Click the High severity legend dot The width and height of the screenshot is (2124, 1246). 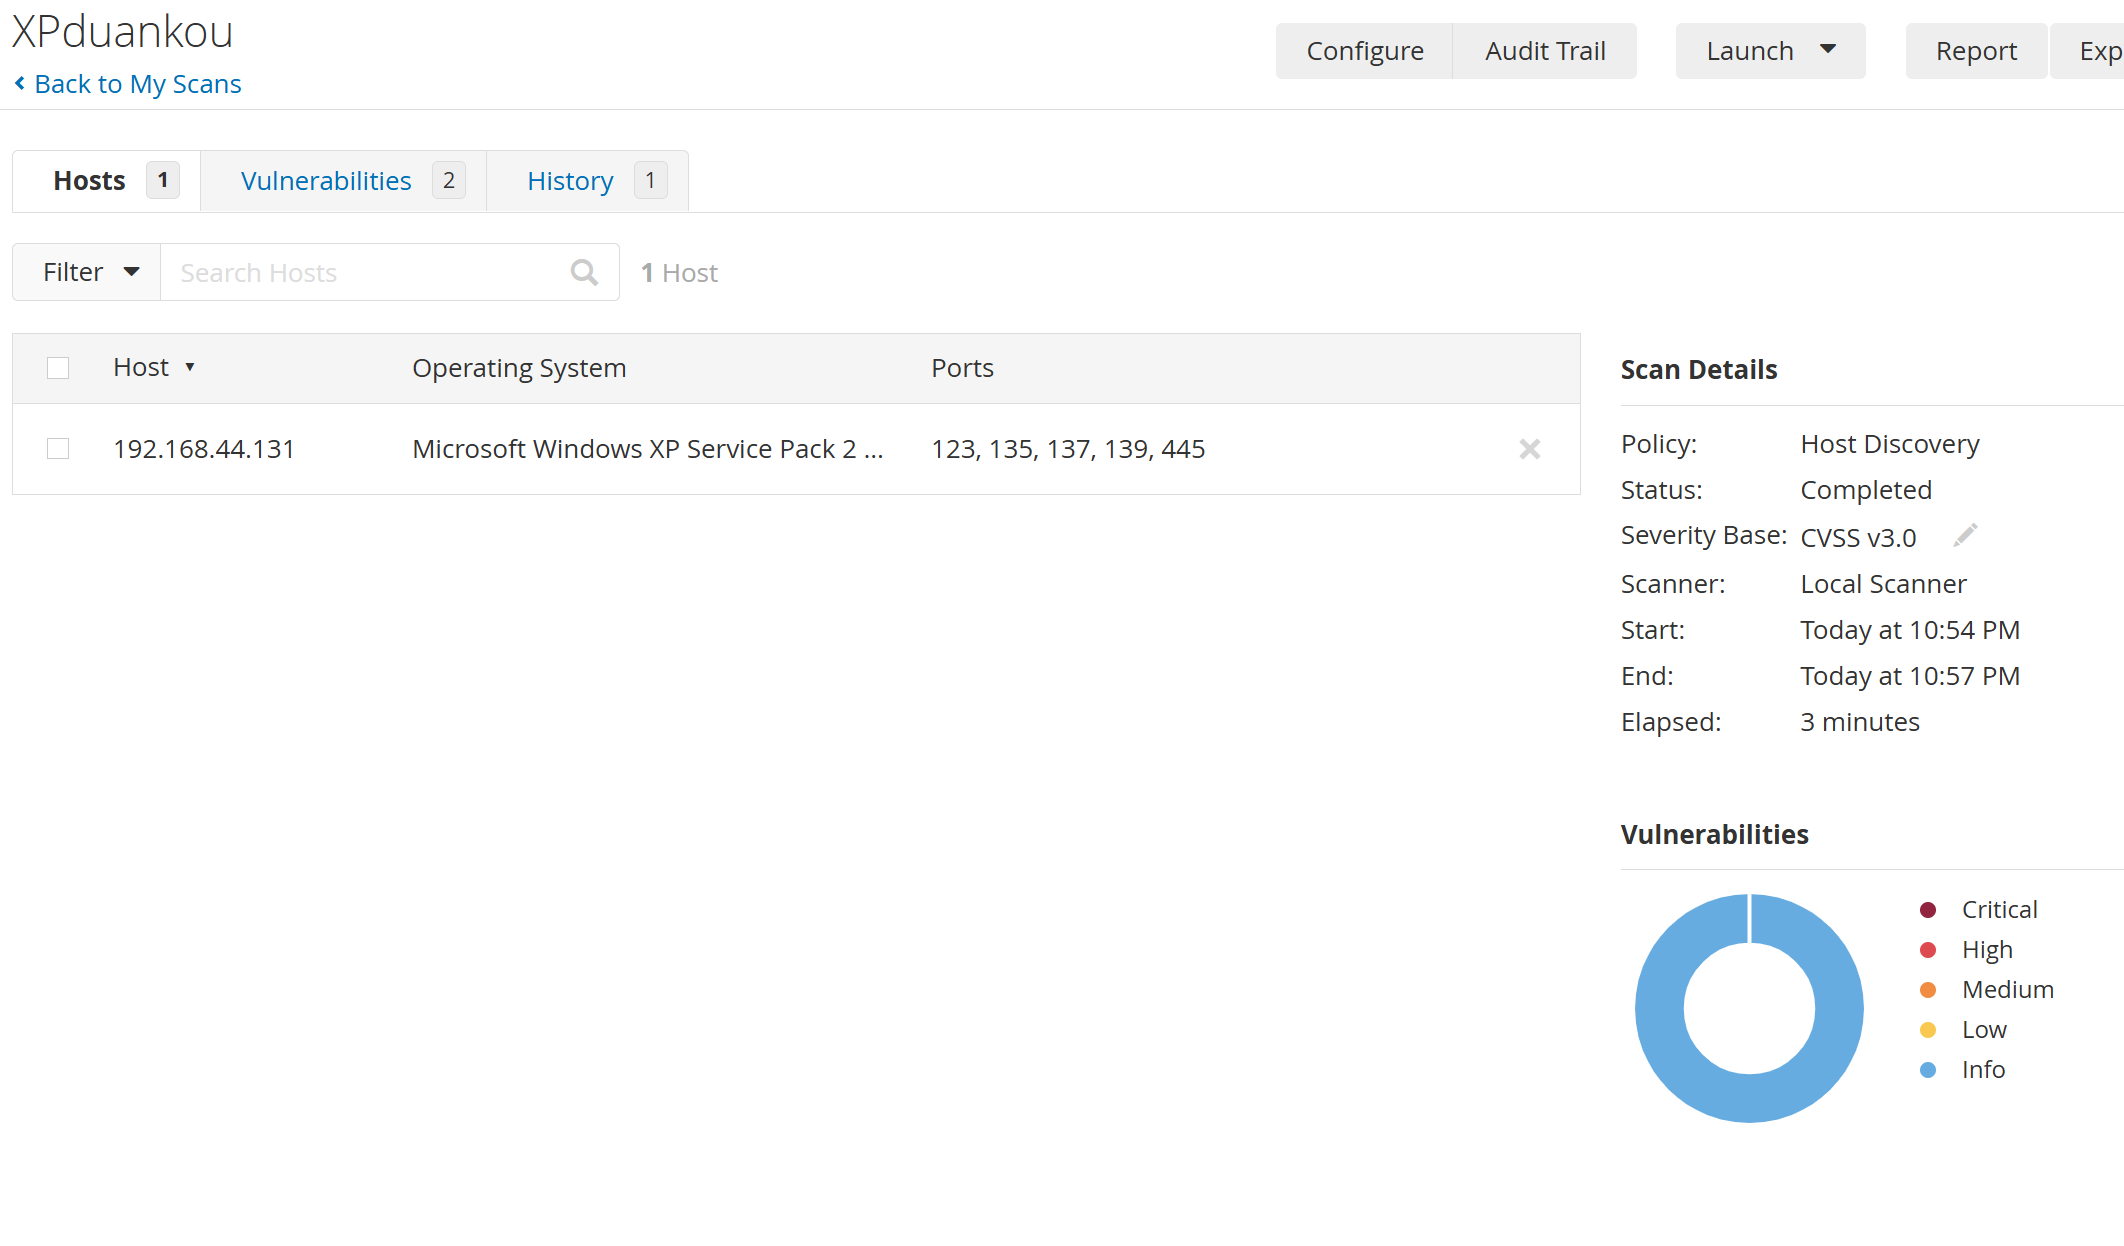coord(1928,950)
